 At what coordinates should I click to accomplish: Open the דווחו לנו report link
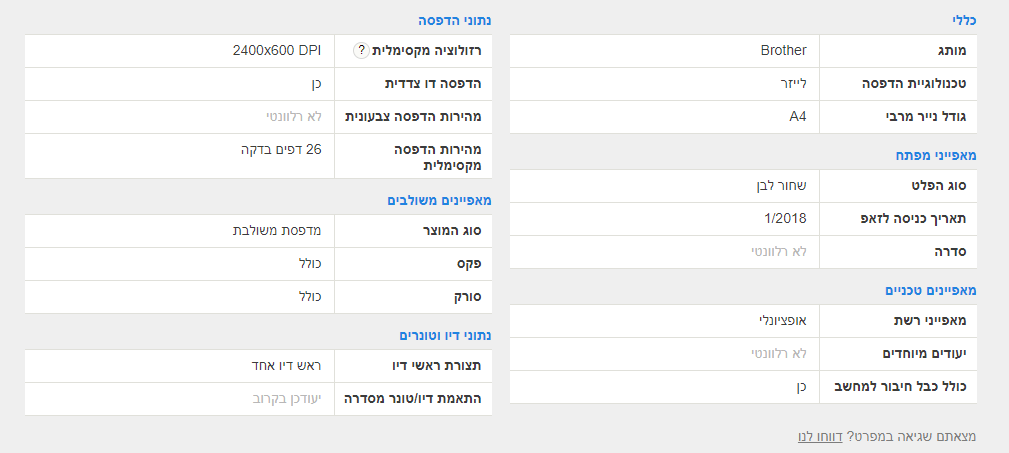[x=820, y=436]
